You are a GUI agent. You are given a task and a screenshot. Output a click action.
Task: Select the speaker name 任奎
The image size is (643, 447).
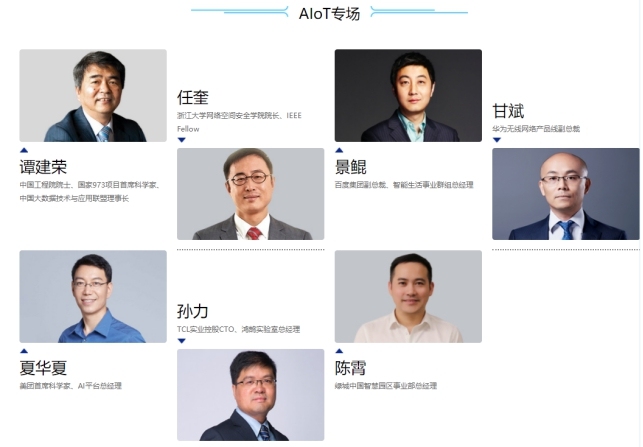pyautogui.click(x=193, y=98)
